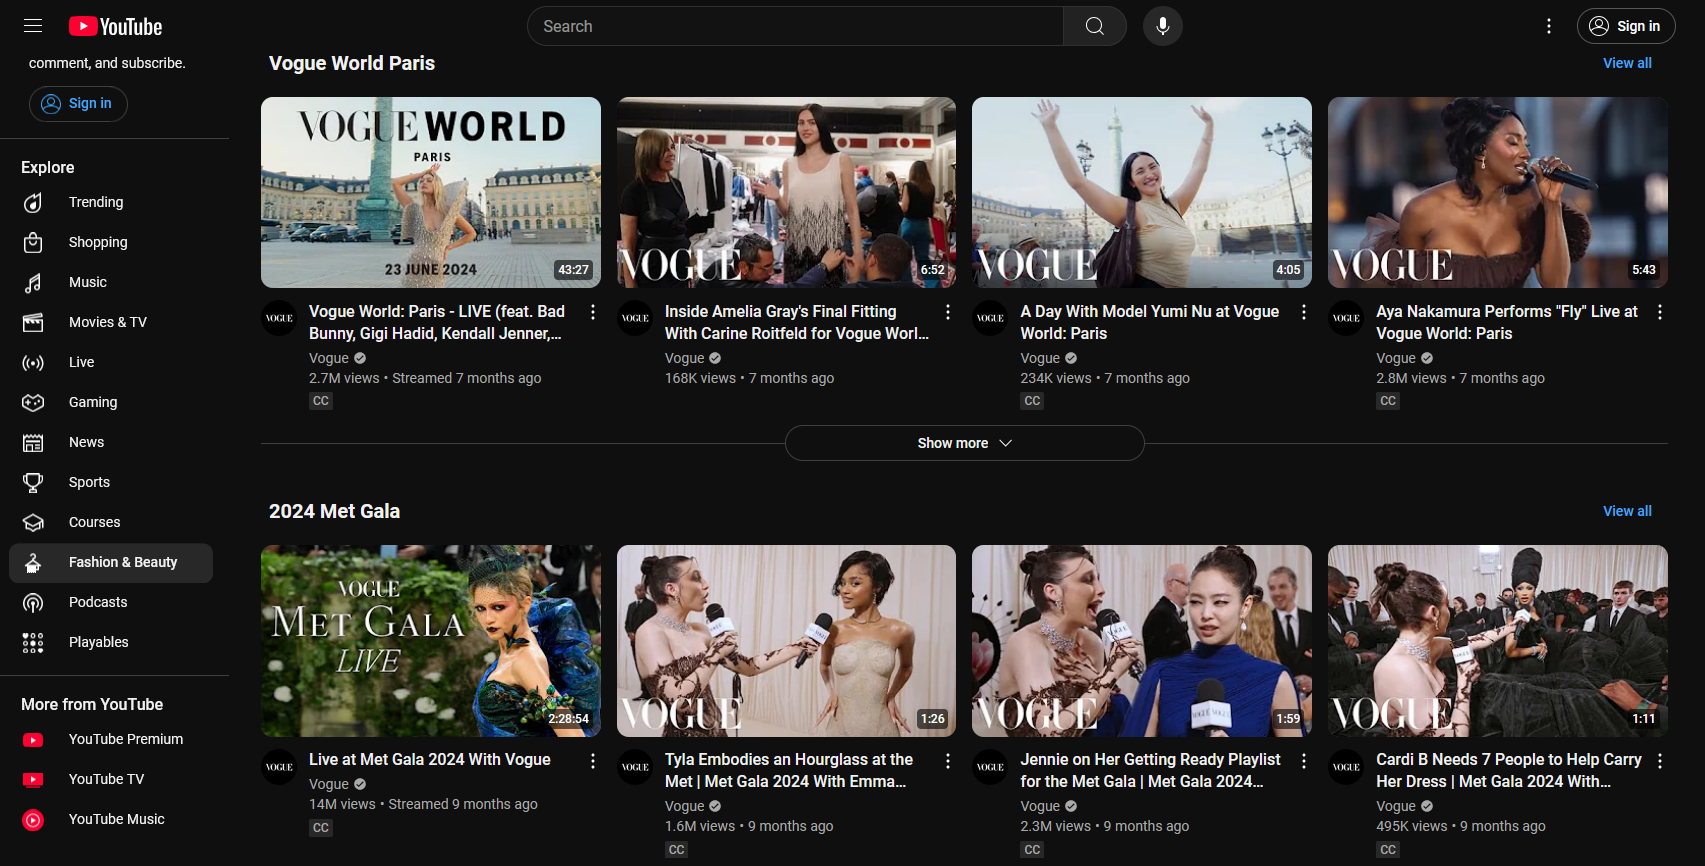Click inside the Search input field

click(795, 26)
